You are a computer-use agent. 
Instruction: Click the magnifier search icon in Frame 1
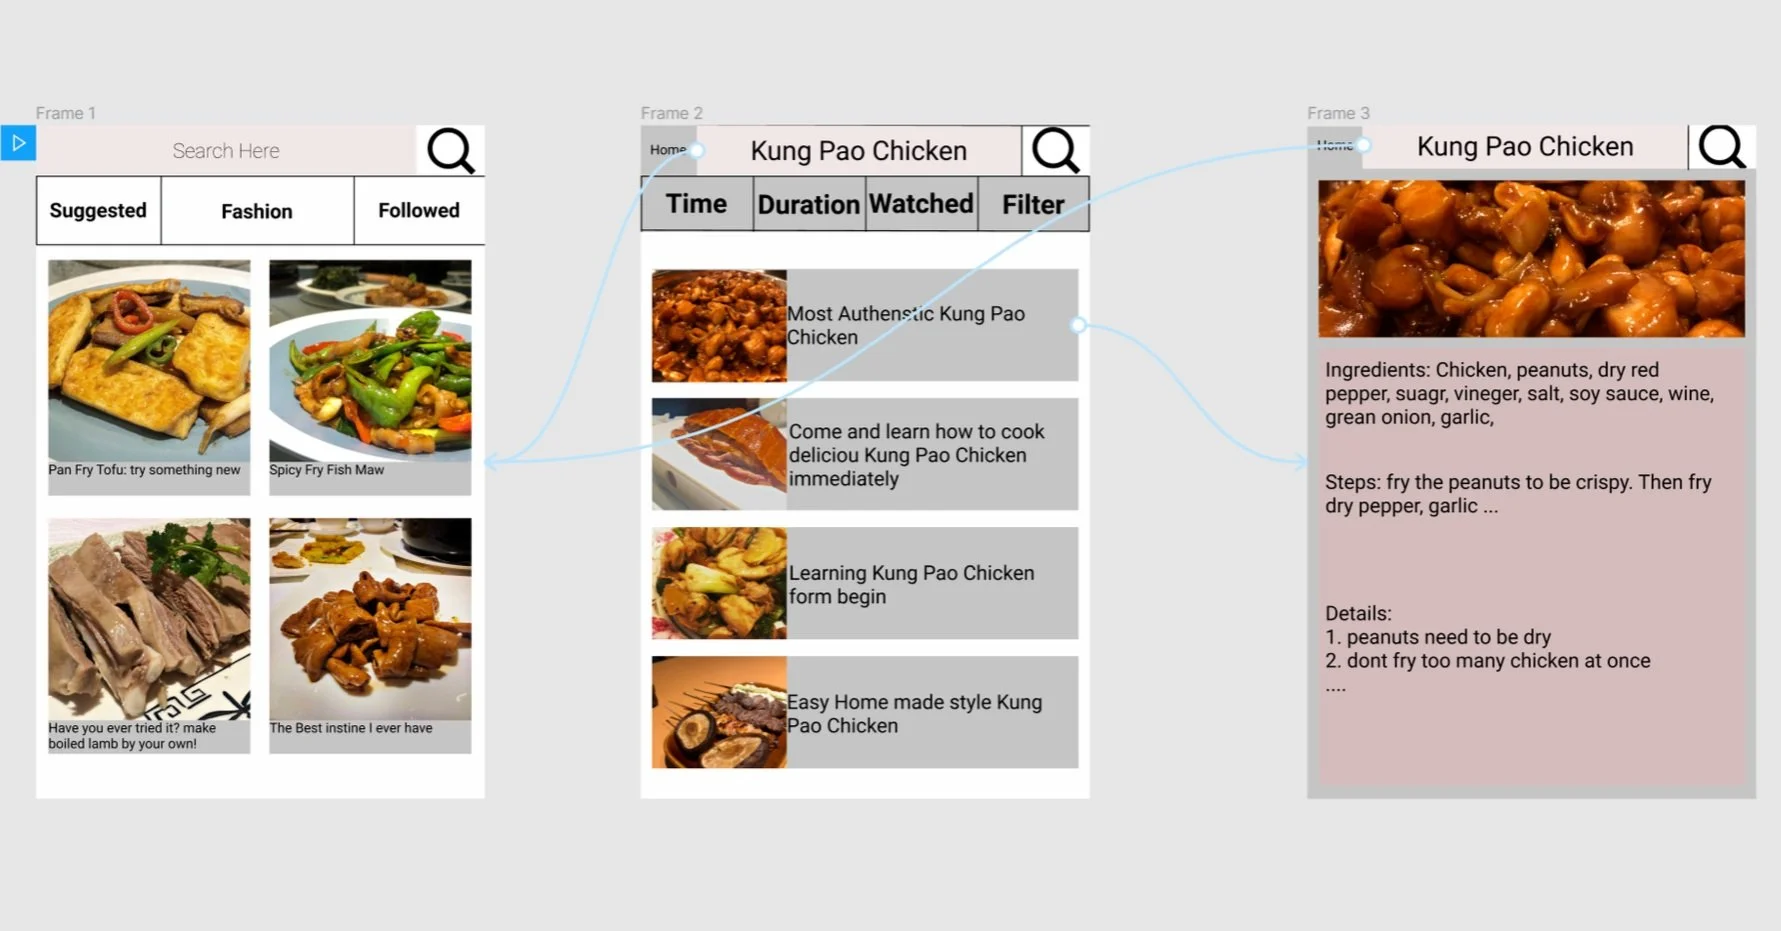pos(450,151)
